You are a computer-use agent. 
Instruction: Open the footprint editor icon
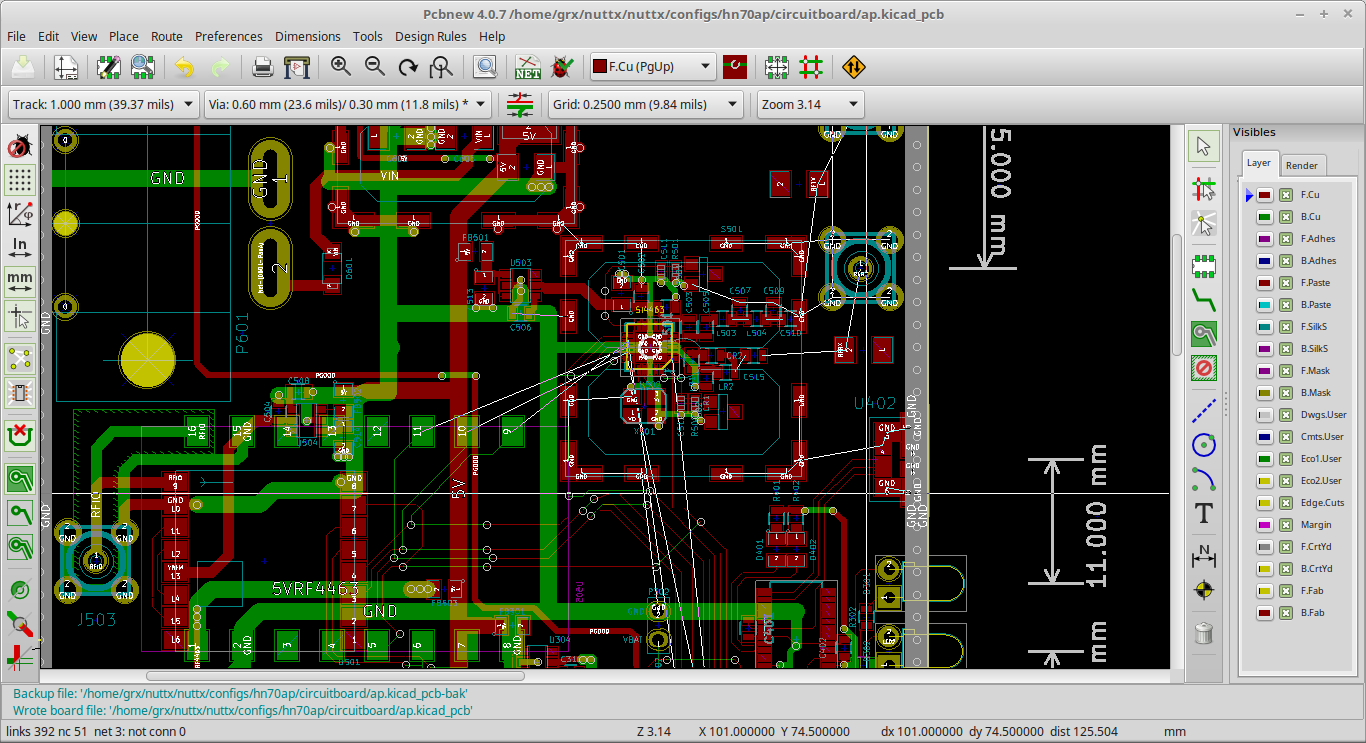(x=109, y=67)
